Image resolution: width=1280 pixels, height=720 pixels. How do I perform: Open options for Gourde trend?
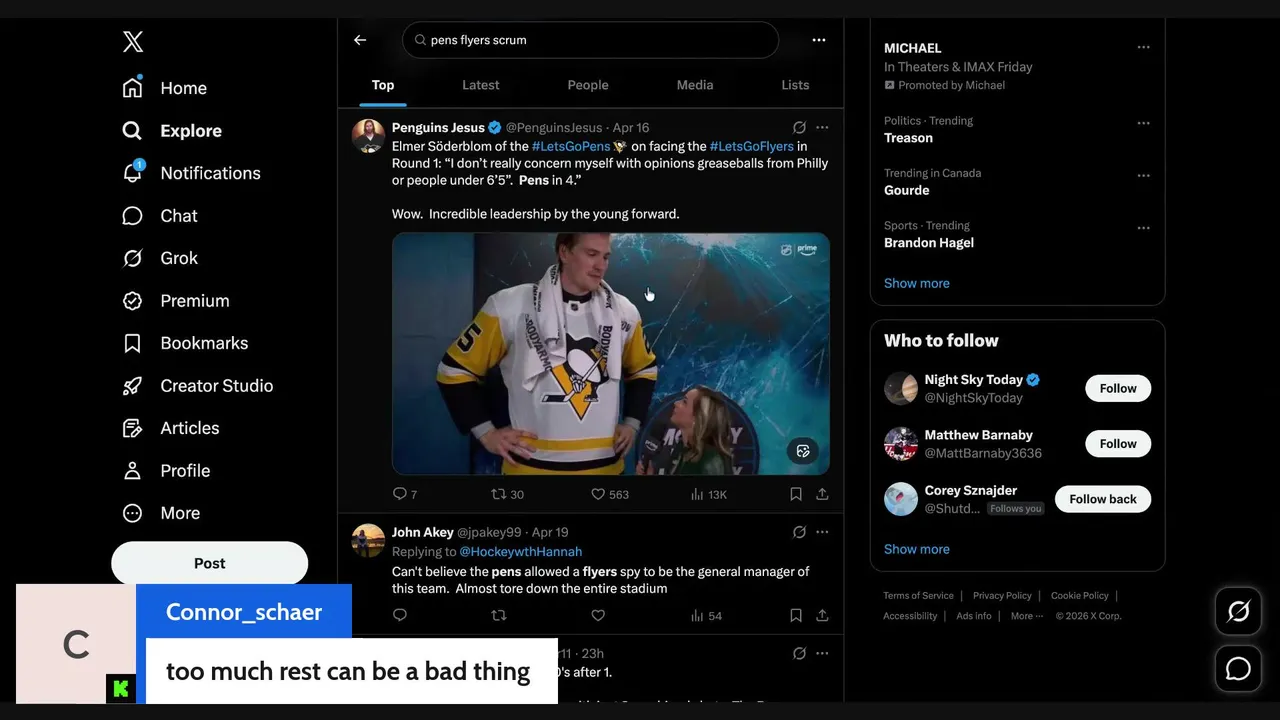click(1144, 175)
